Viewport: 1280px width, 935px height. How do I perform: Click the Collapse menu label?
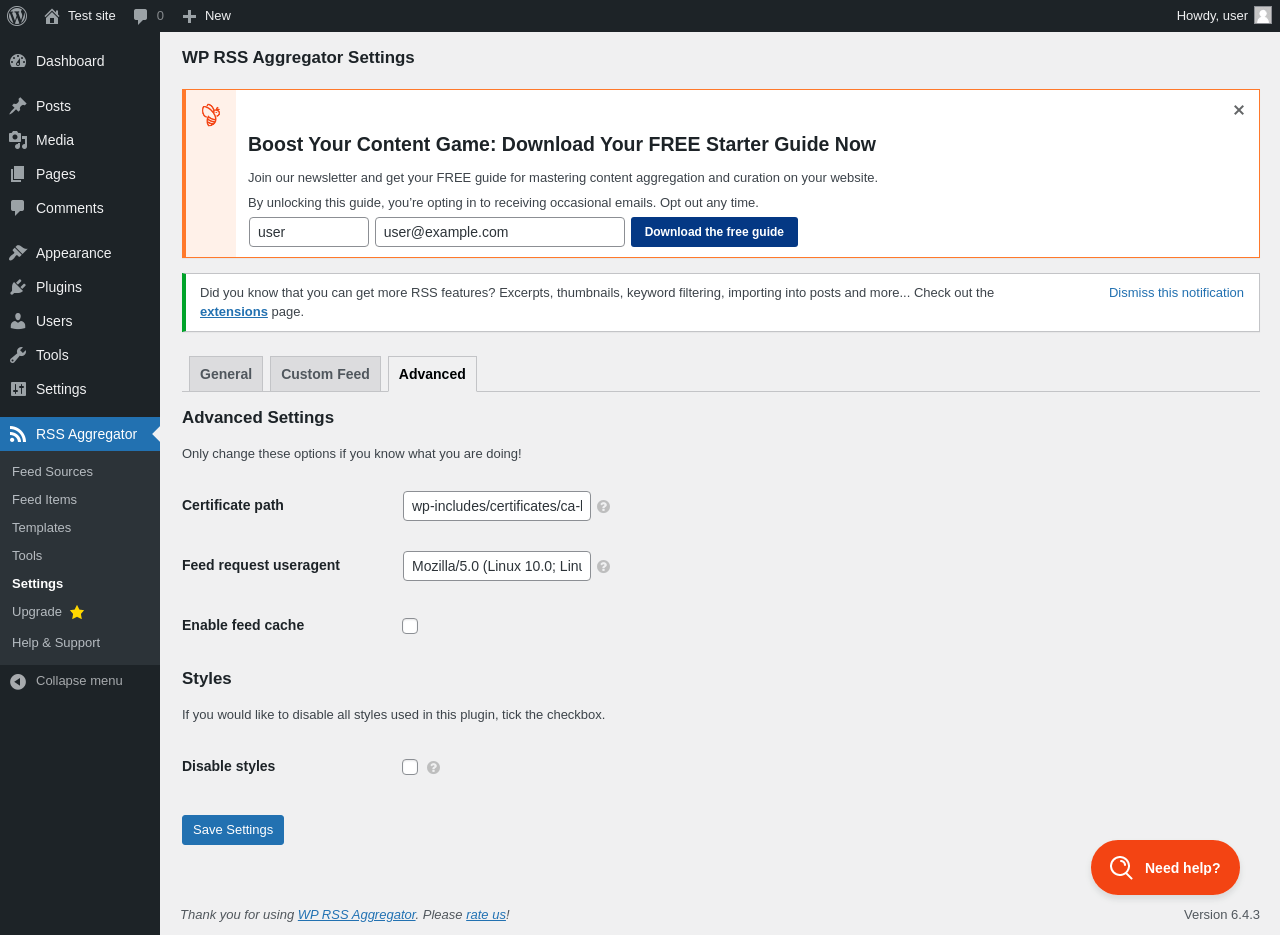[79, 681]
